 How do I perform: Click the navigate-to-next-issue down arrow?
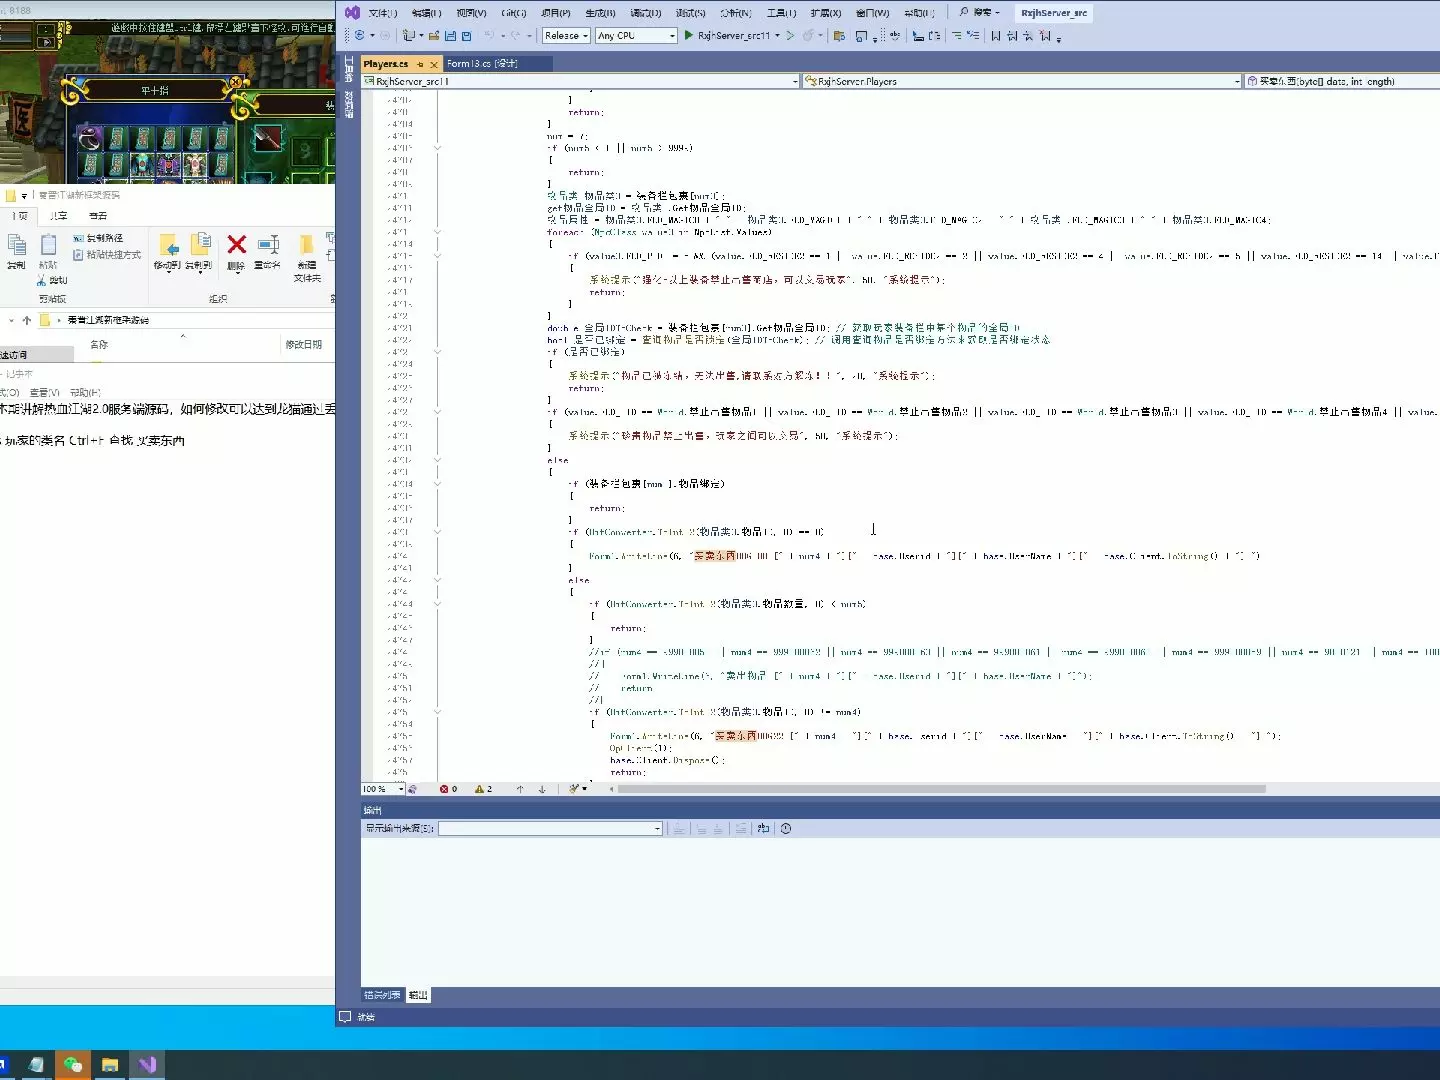[542, 789]
